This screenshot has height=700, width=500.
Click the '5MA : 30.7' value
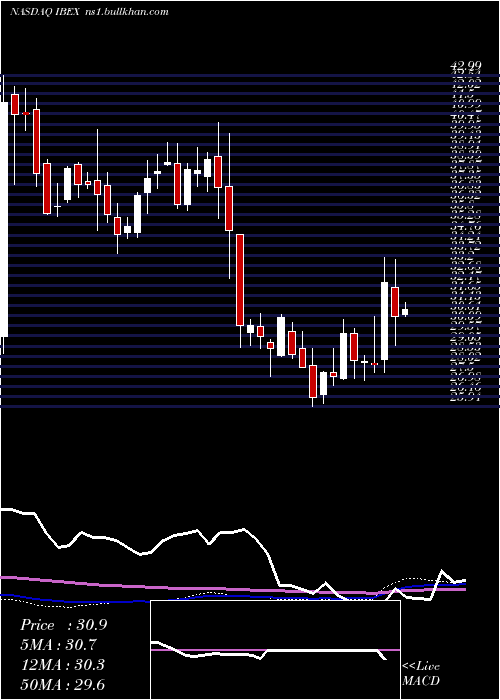(x=59, y=645)
